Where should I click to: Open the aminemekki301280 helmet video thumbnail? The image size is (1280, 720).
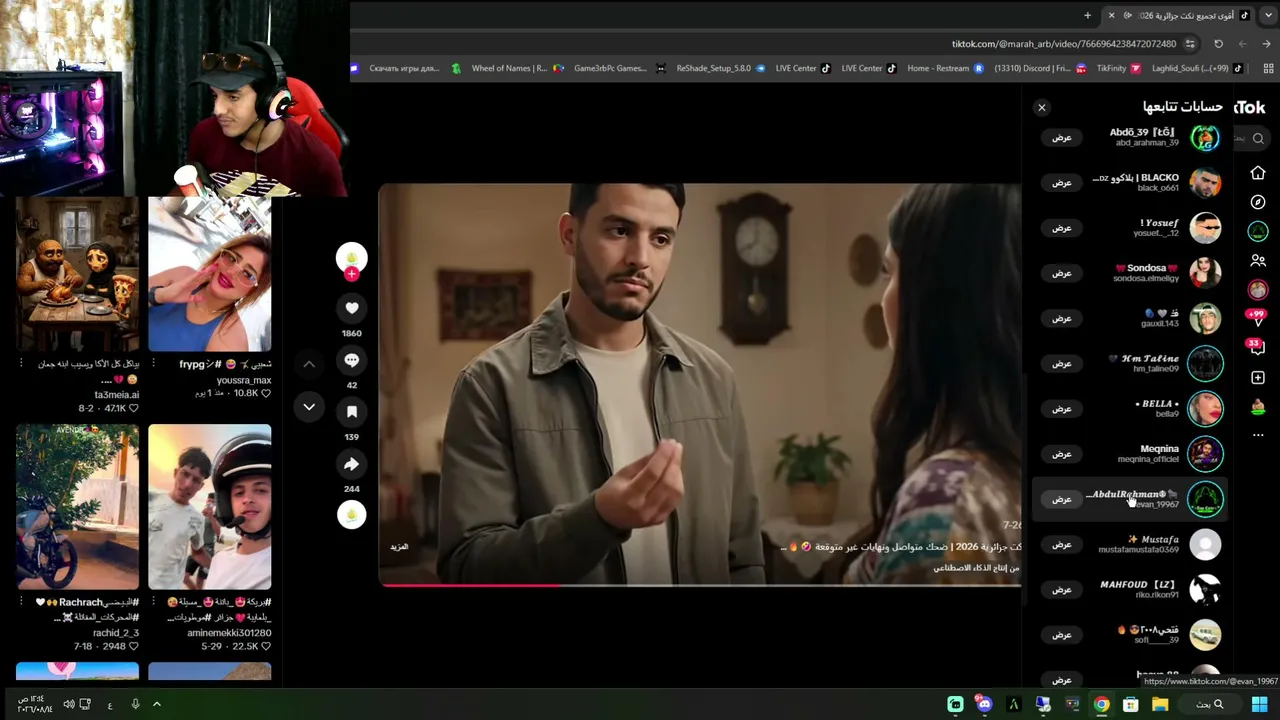(210, 507)
